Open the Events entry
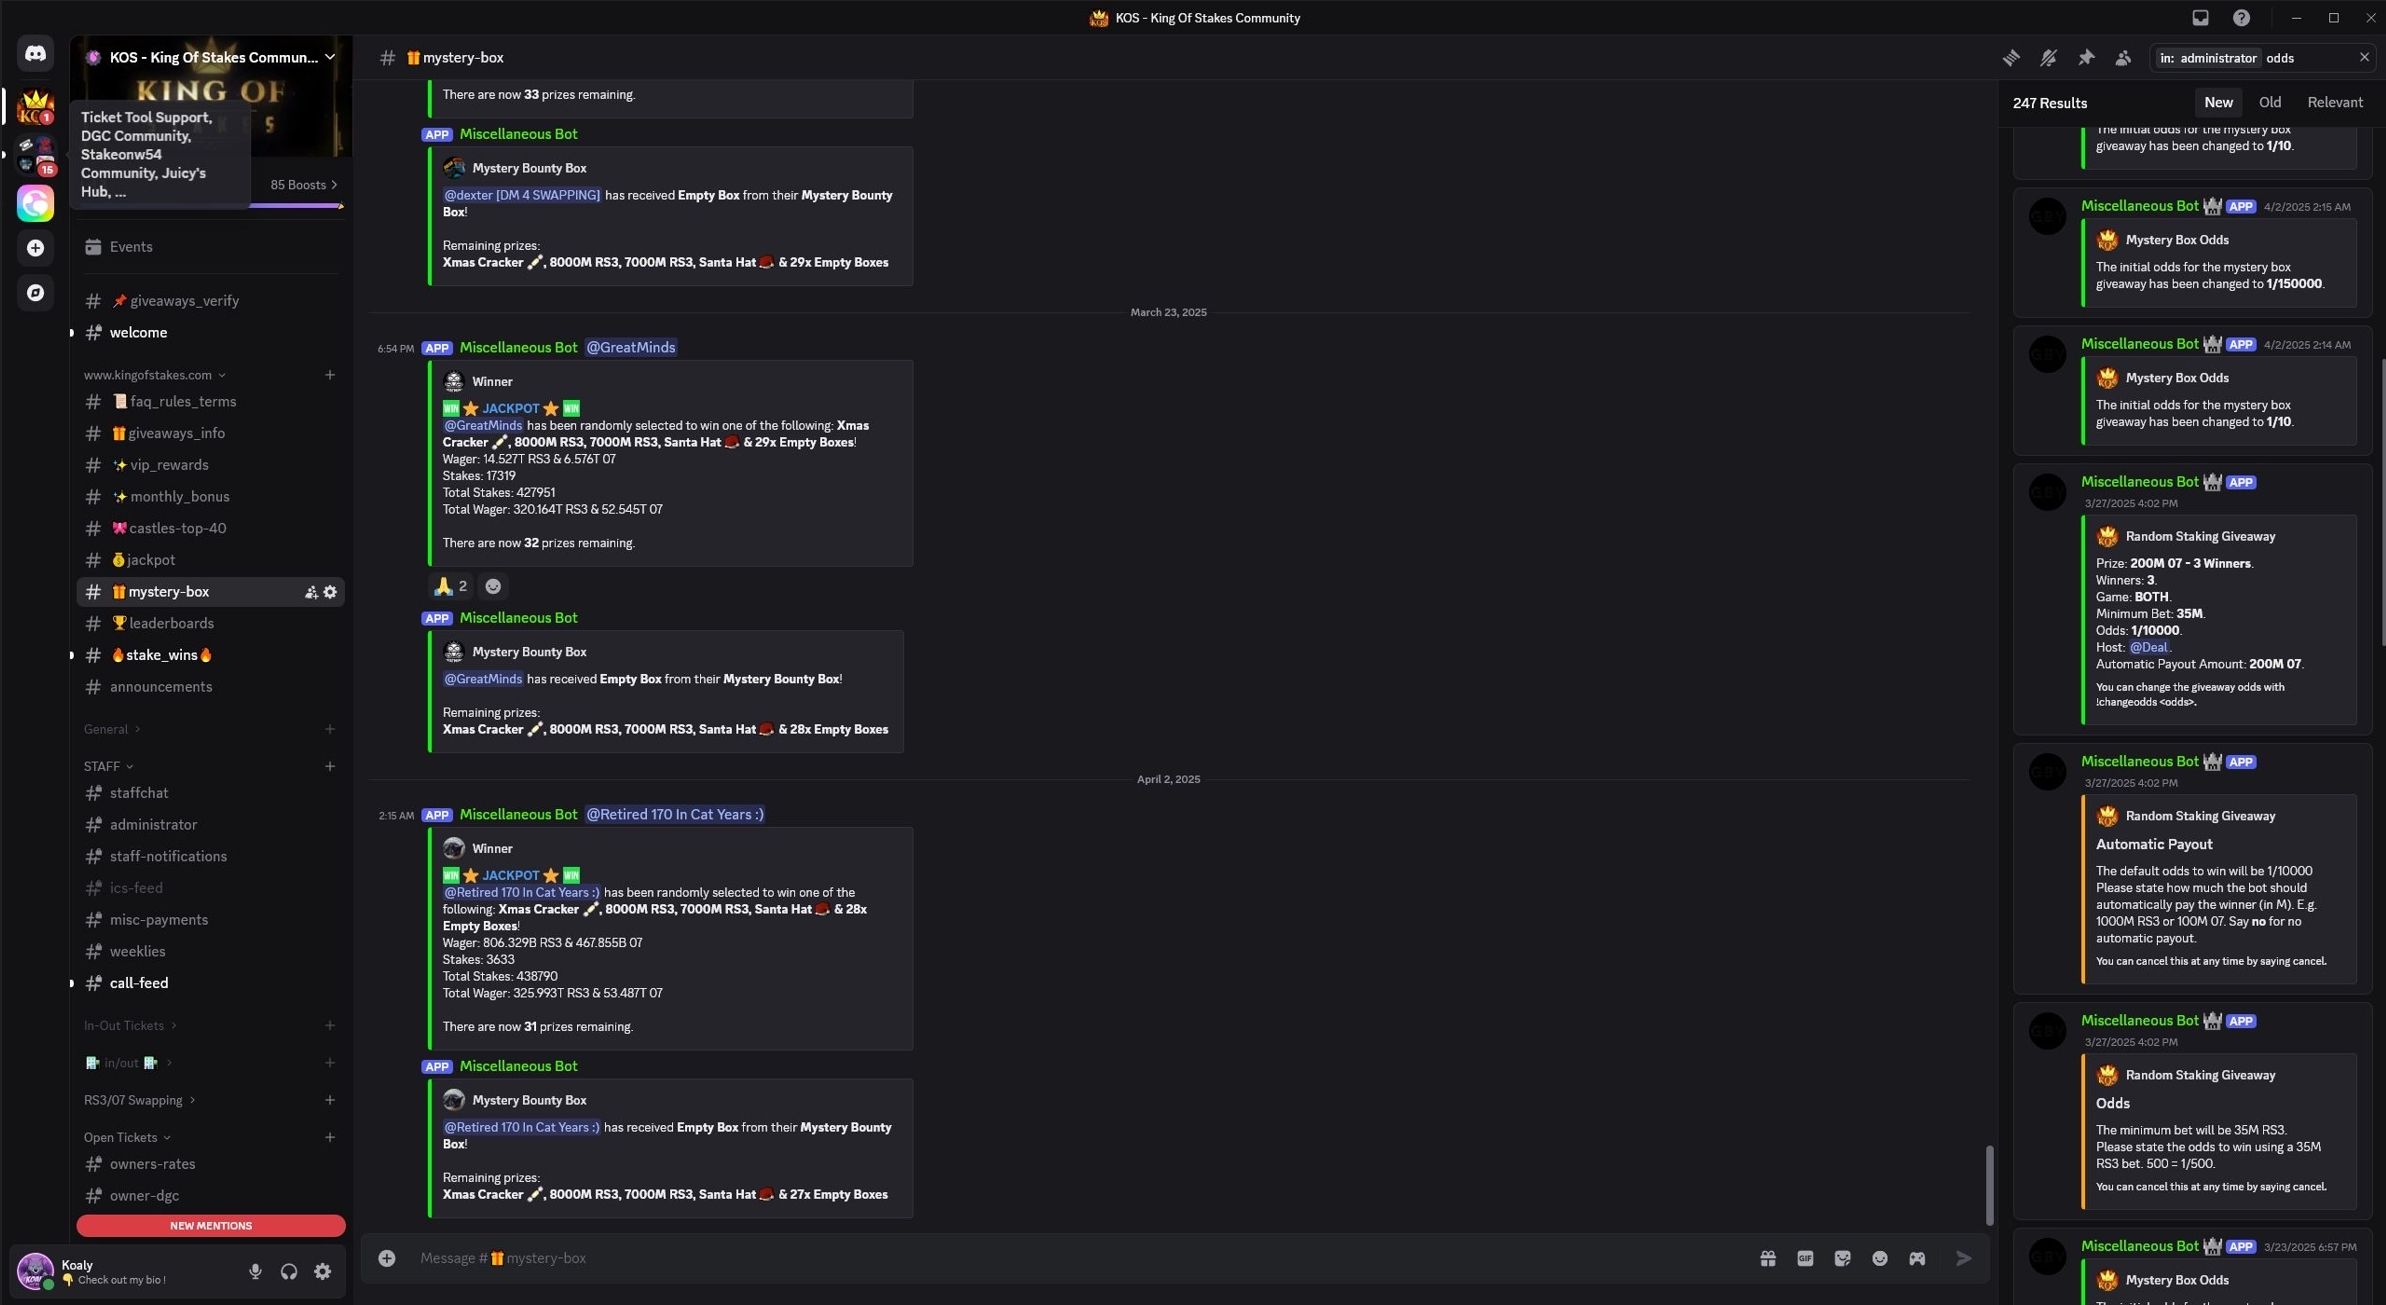The height and width of the screenshot is (1305, 2386). (210, 247)
